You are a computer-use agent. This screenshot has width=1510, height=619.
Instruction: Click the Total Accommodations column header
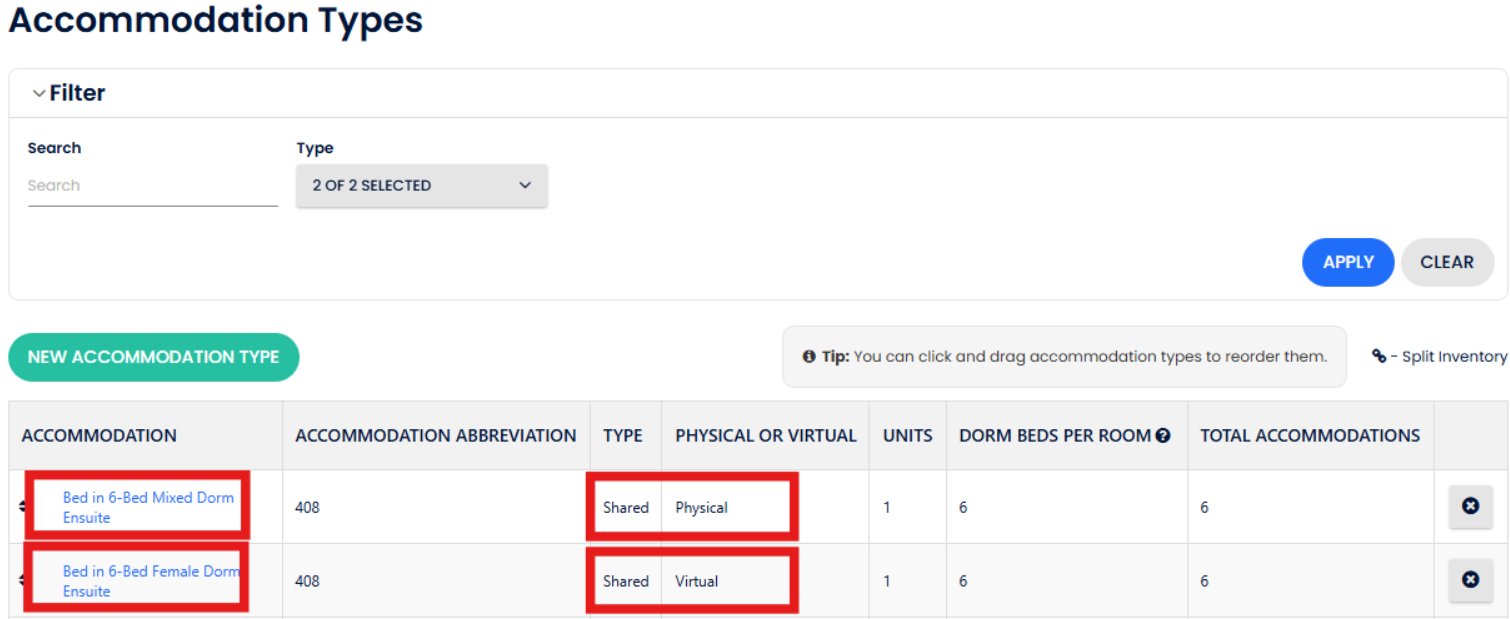point(1309,436)
